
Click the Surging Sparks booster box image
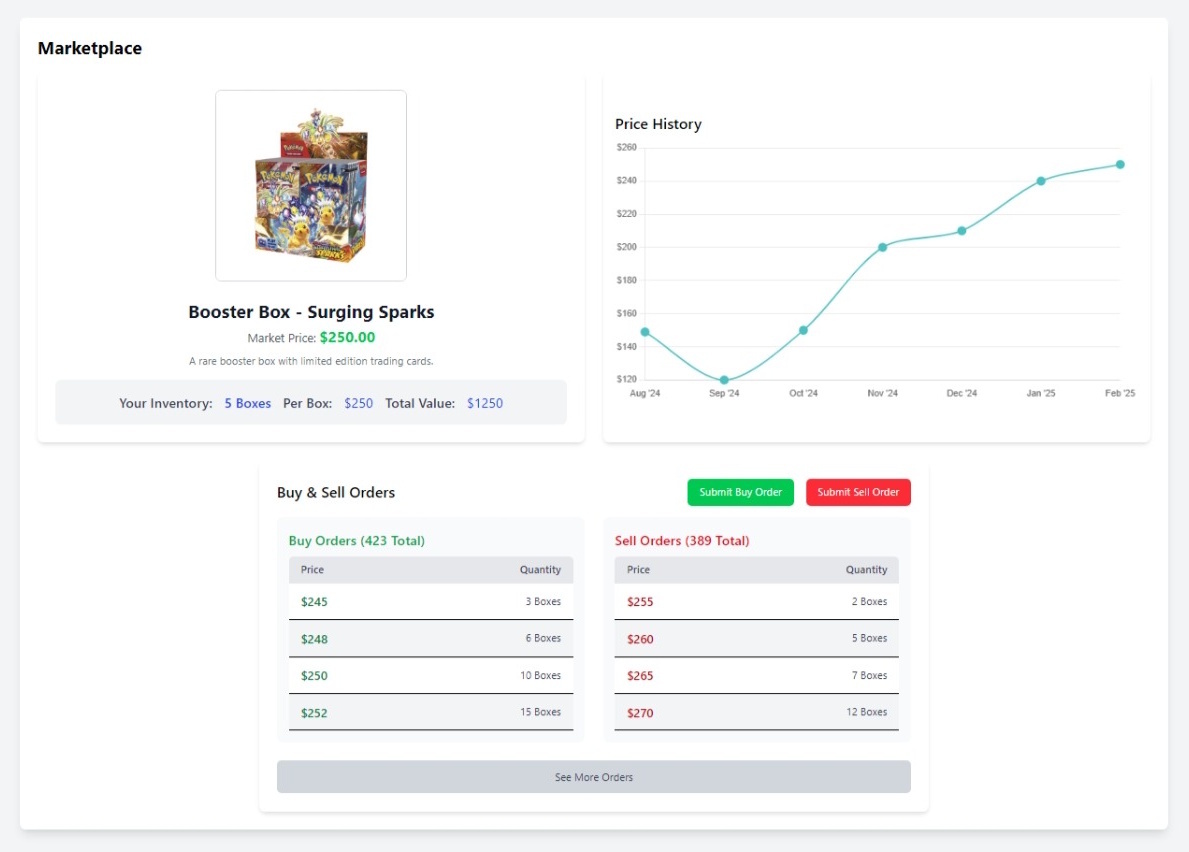coord(311,186)
